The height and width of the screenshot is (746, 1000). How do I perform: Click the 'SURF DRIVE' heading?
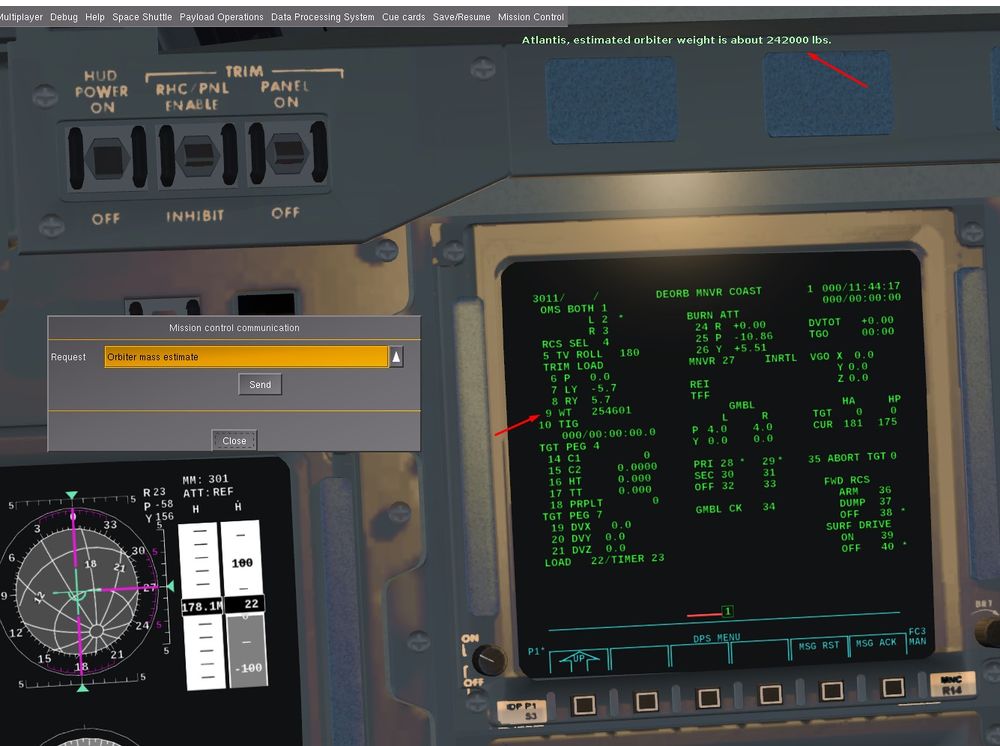pos(858,525)
